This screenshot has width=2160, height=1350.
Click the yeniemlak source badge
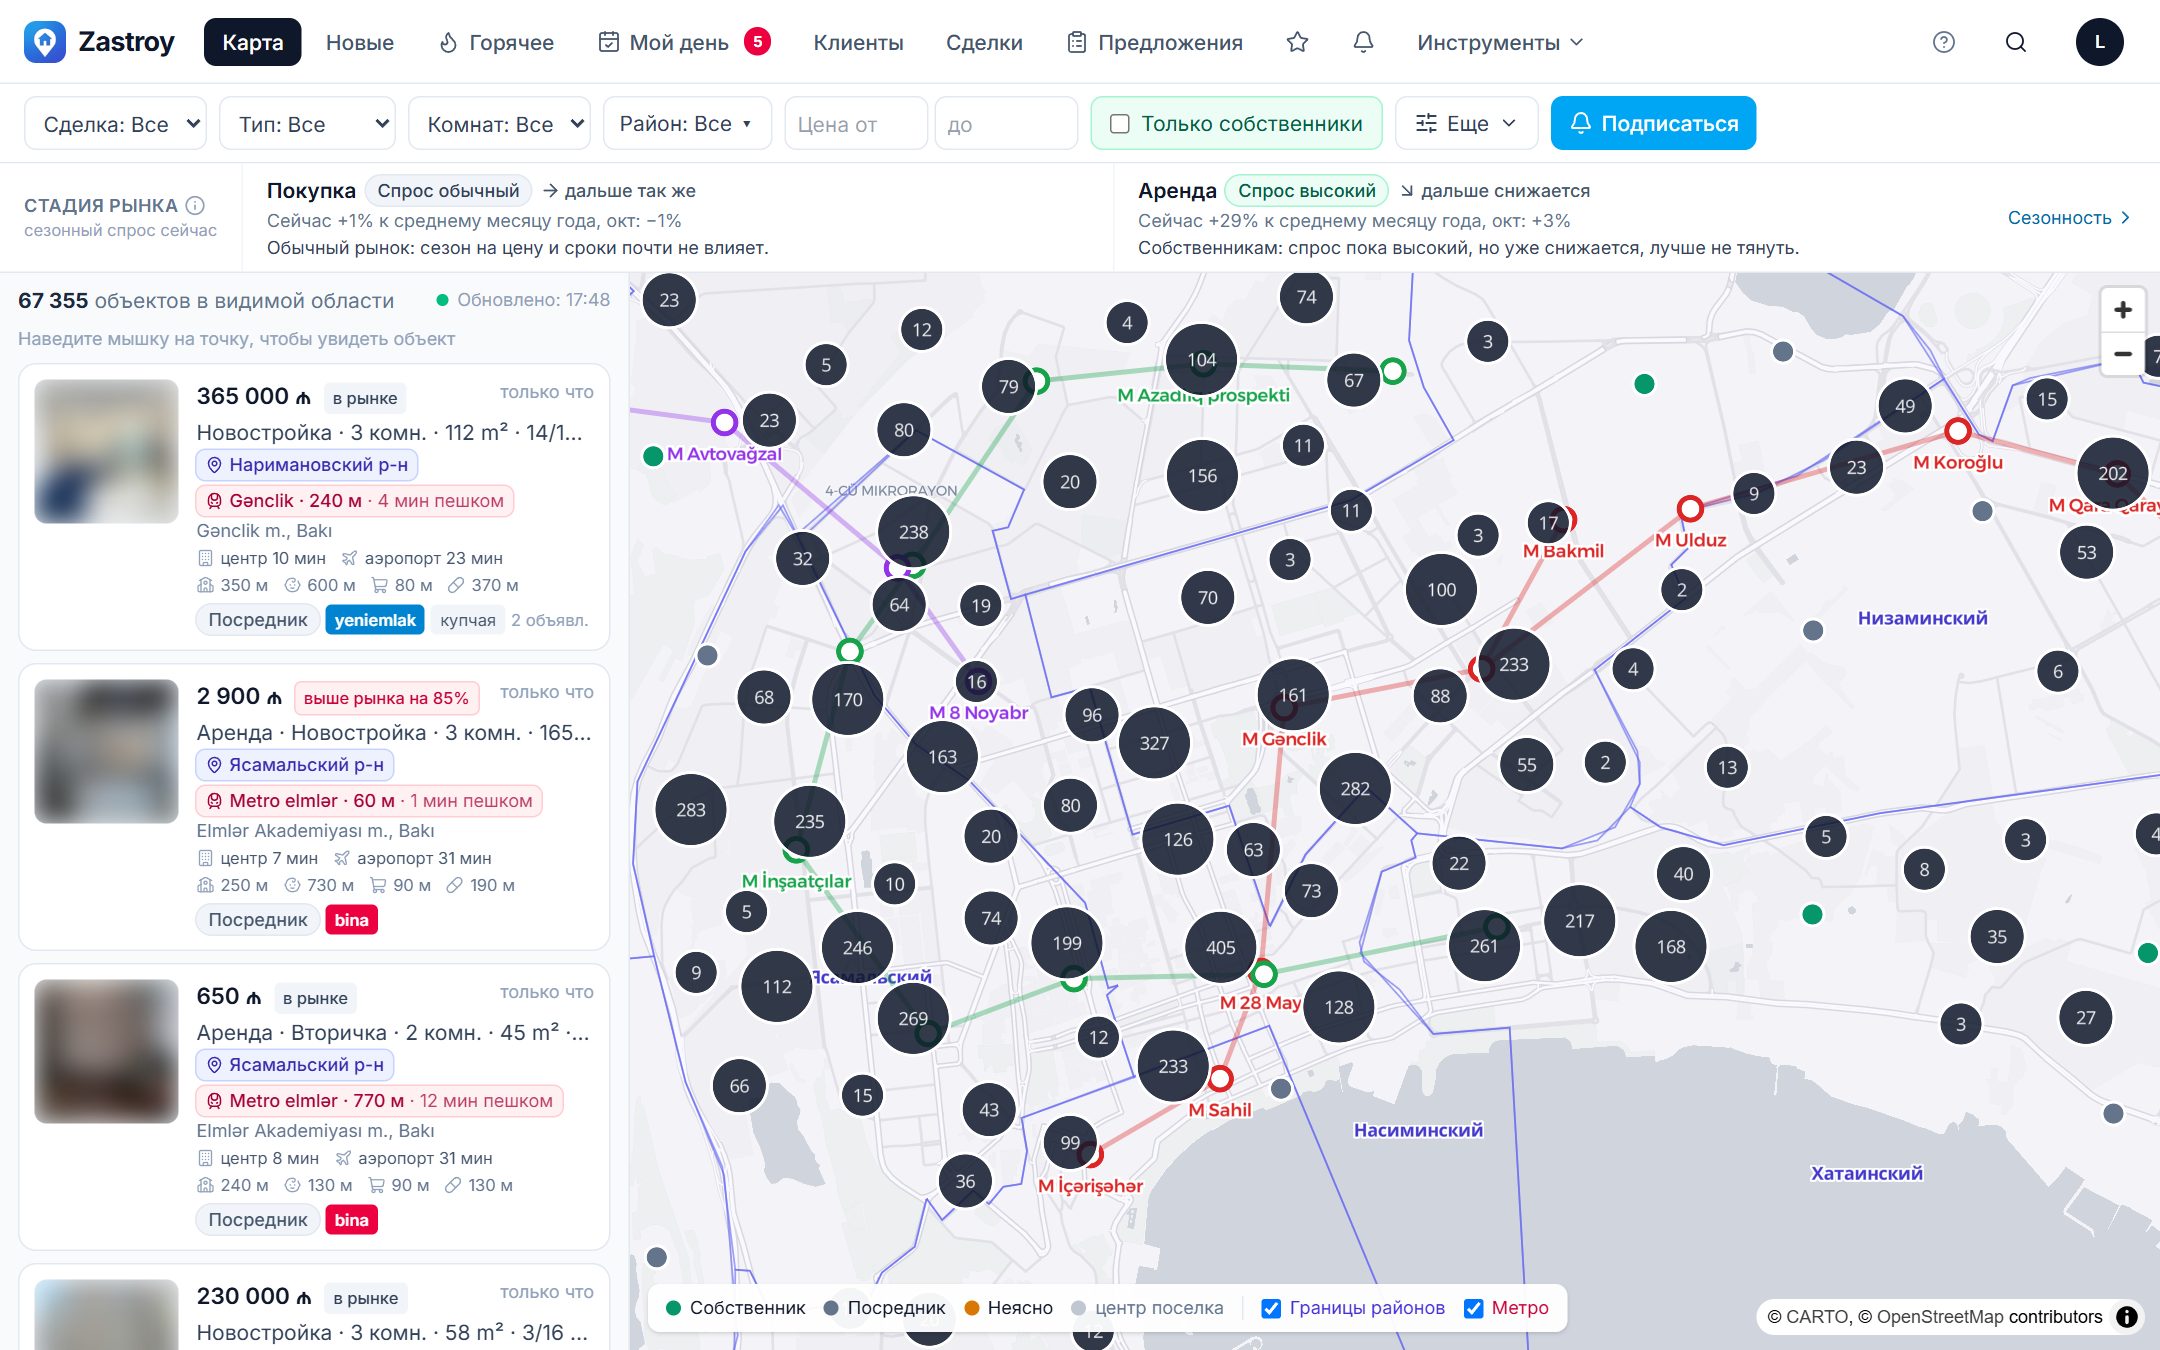tap(375, 620)
